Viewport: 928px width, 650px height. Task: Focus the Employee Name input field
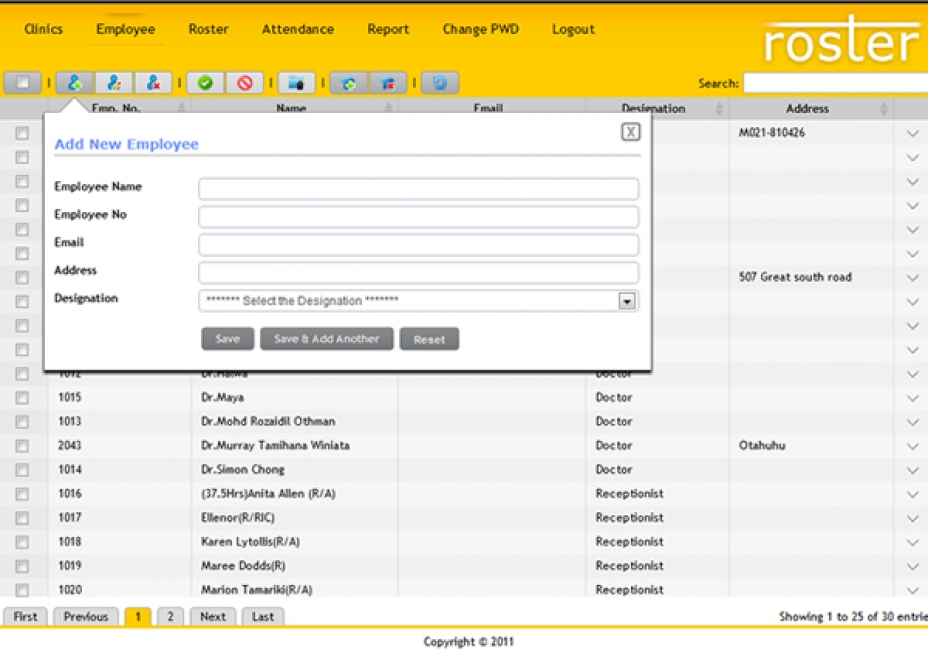(418, 189)
